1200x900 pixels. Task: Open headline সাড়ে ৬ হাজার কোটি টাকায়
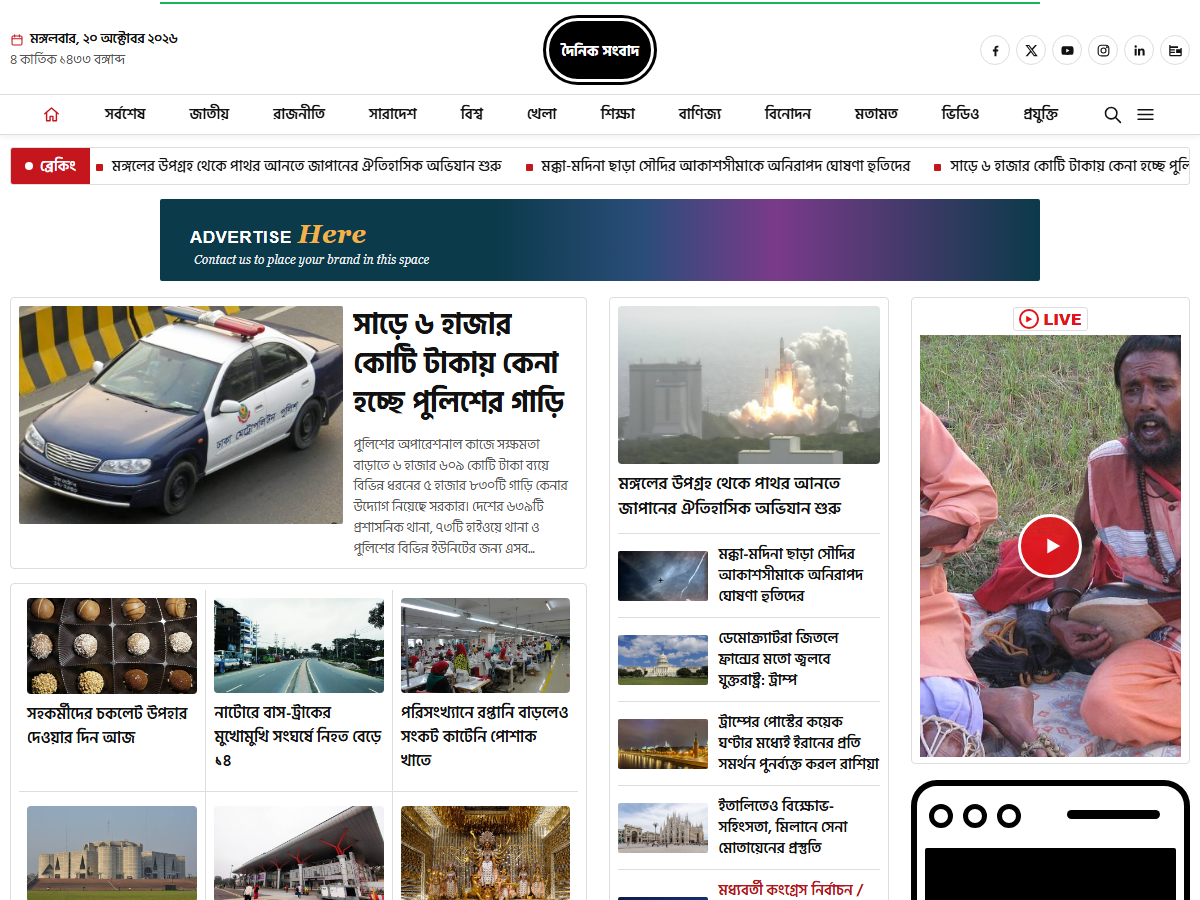coord(459,363)
